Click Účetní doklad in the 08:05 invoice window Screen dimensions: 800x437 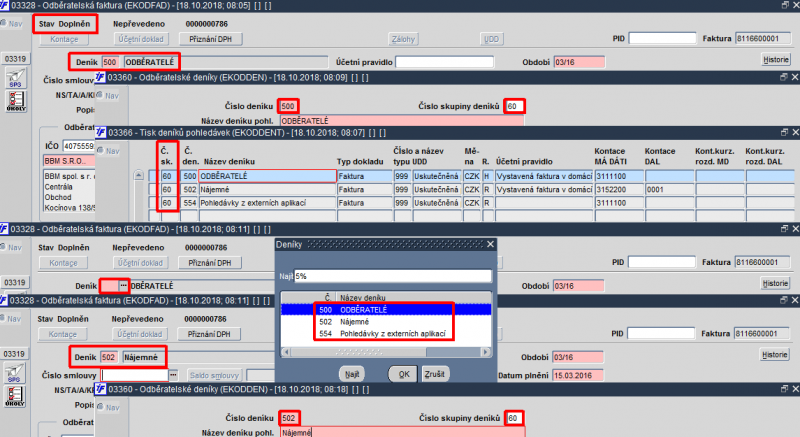pos(141,39)
